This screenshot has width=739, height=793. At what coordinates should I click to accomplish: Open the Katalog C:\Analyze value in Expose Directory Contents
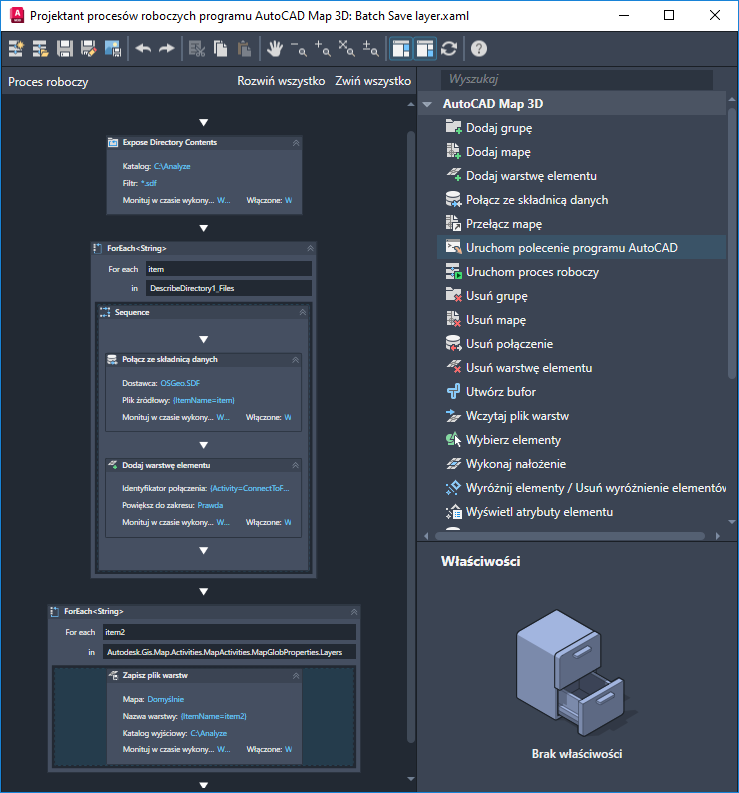tap(172, 166)
